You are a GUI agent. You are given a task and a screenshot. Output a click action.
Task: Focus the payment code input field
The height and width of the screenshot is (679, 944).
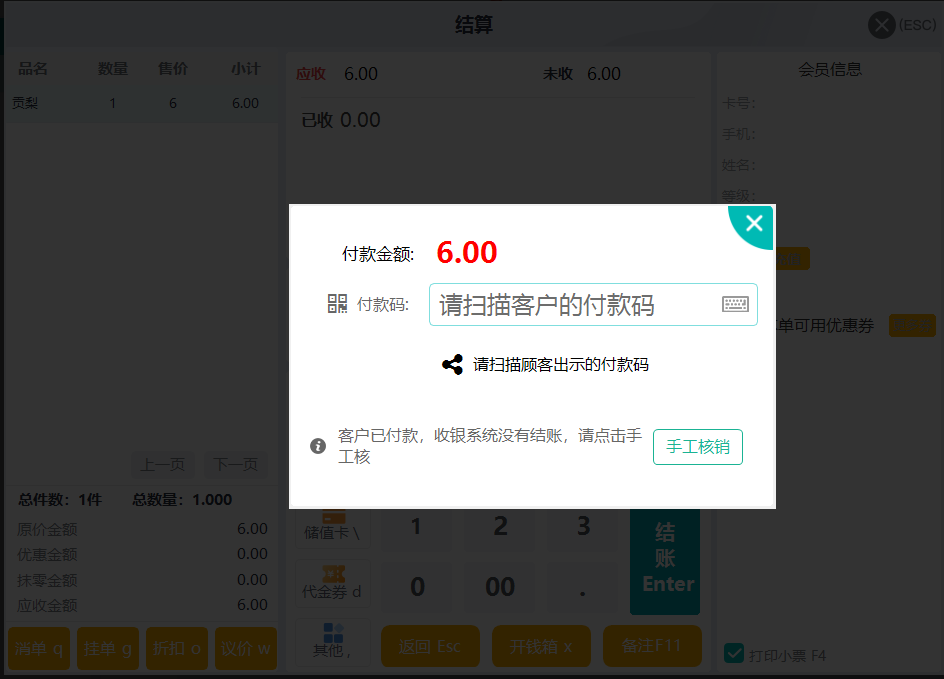click(x=593, y=305)
